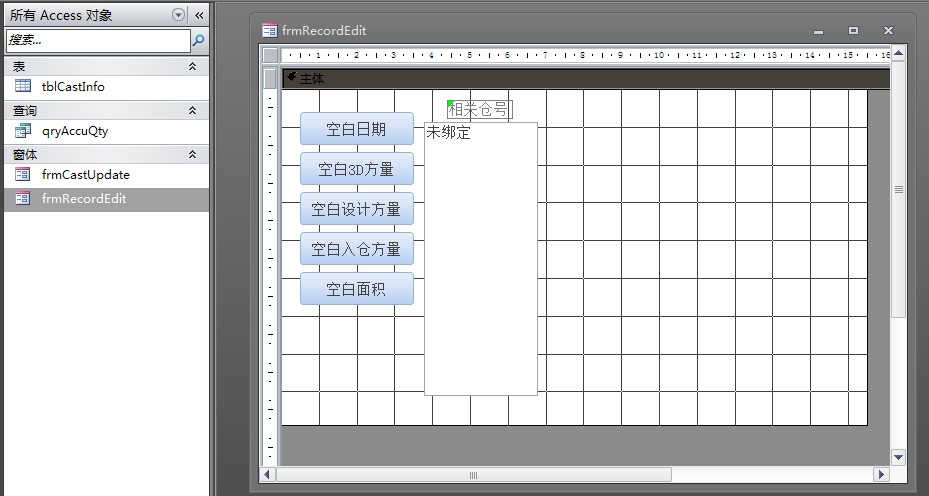Select the frmCastUpdate form
Viewport: 929px width, 496px height.
point(85,175)
